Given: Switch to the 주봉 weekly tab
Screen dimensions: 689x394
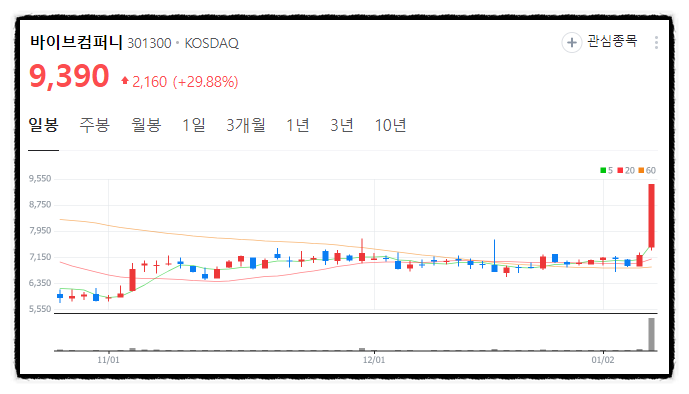Looking at the screenshot, I should click(x=94, y=125).
